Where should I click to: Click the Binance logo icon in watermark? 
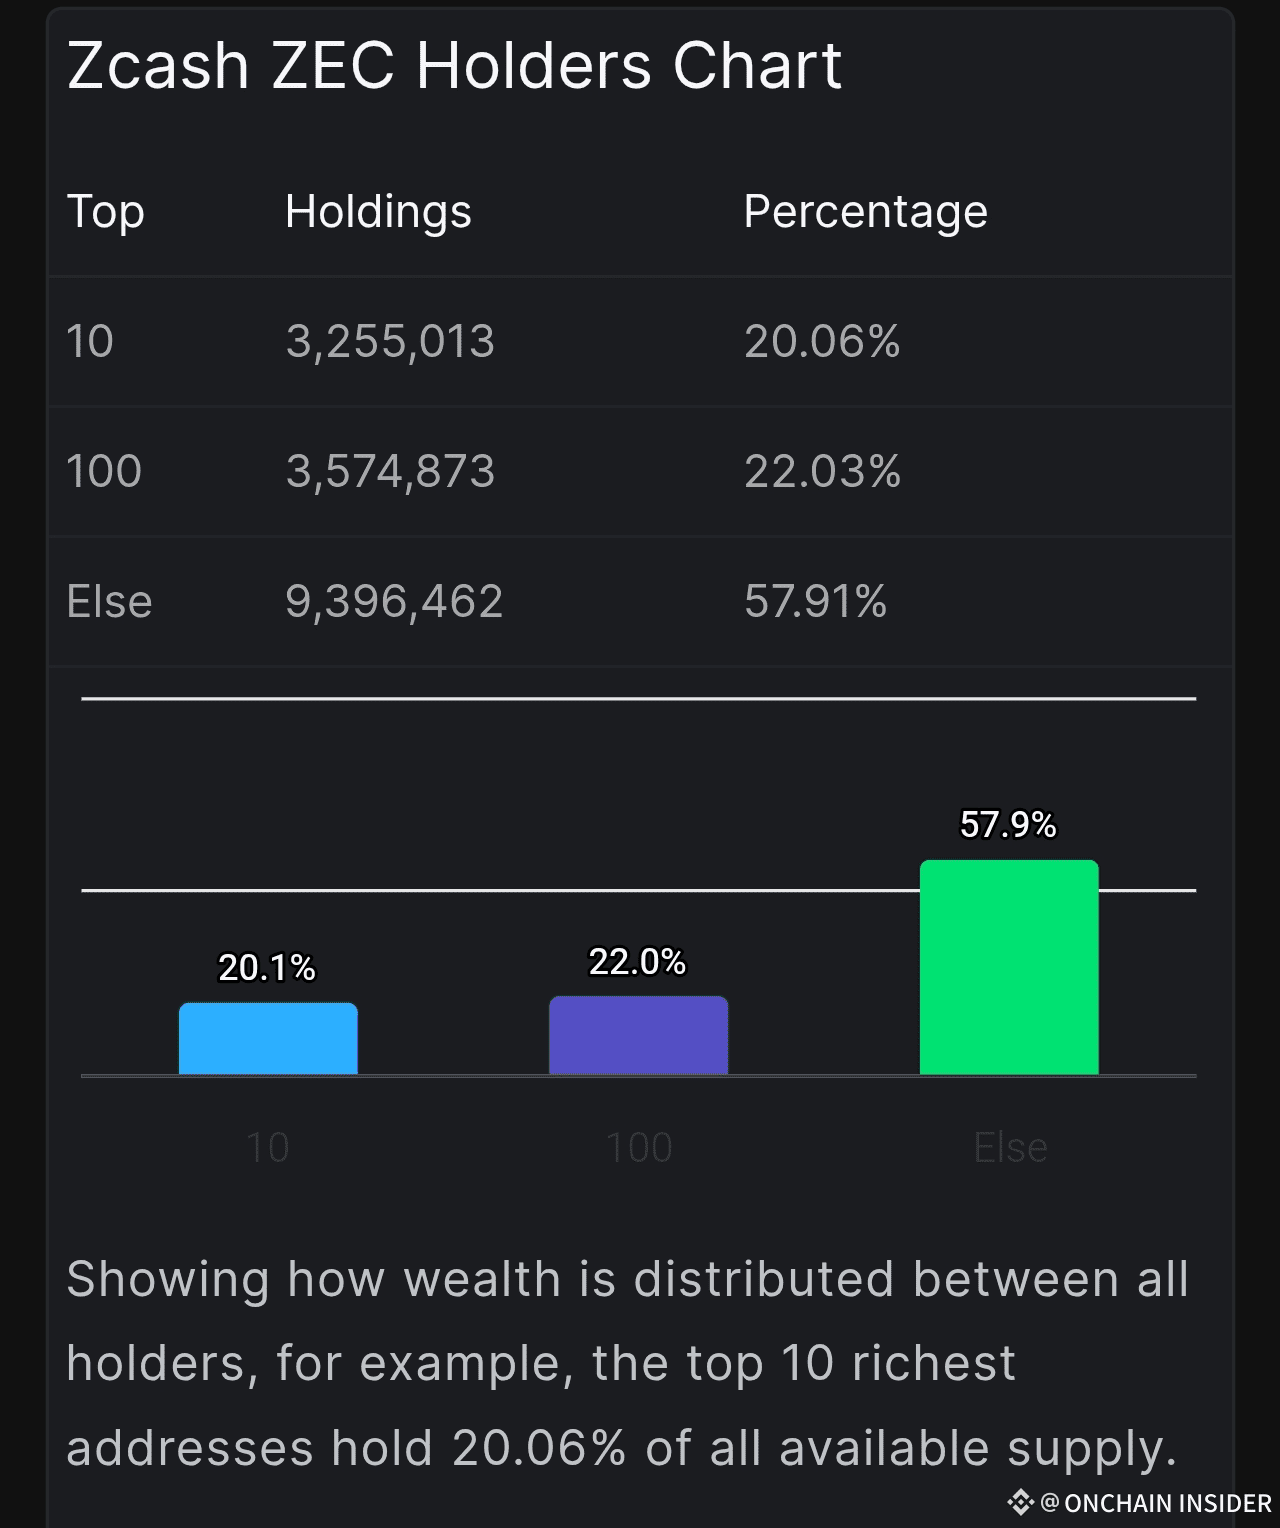pos(1019,1502)
